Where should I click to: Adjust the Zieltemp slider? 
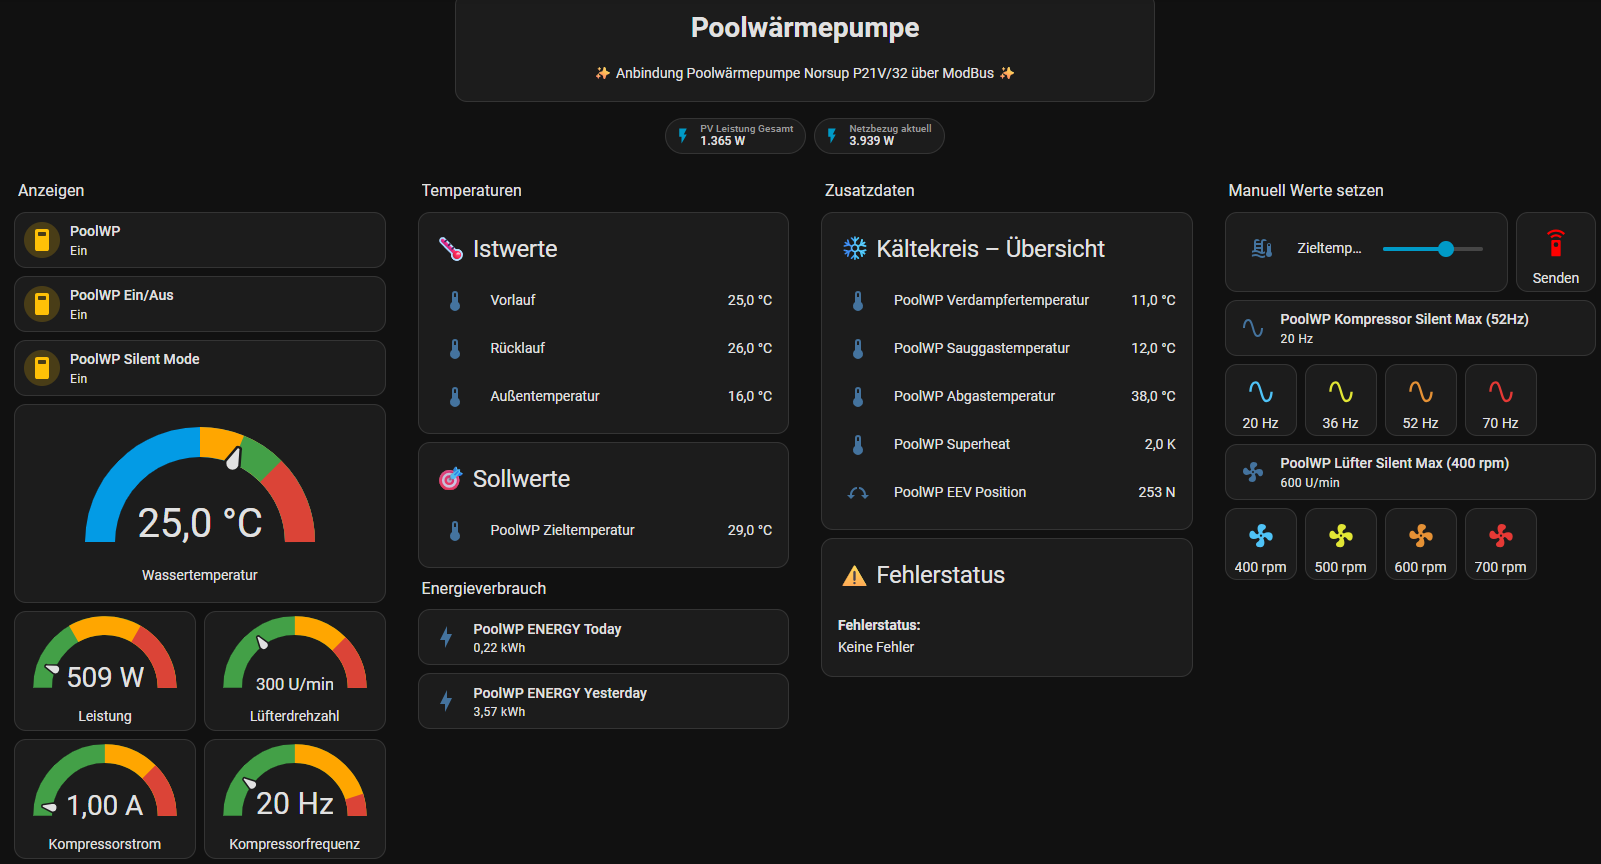[x=1432, y=249]
